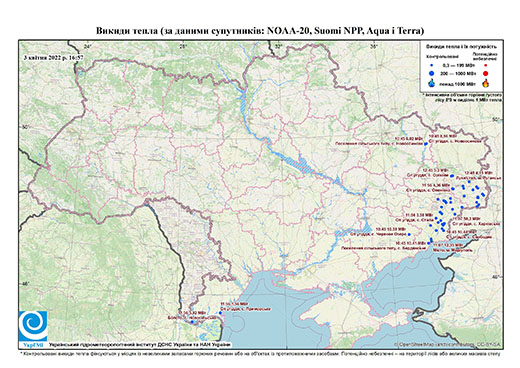520x368 pixels.
Task: Click the orange flame legend icon
Action: (486, 83)
